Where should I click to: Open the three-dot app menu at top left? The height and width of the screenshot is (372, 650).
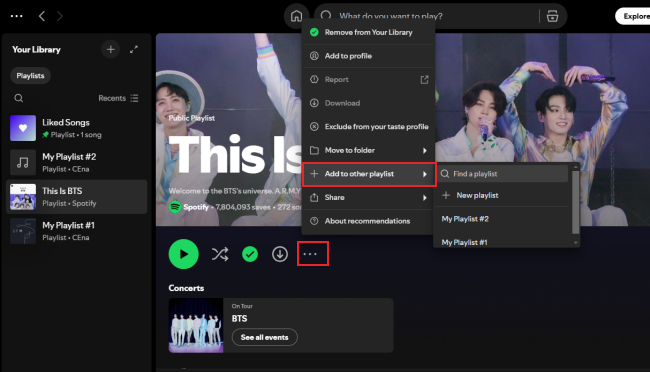click(17, 16)
